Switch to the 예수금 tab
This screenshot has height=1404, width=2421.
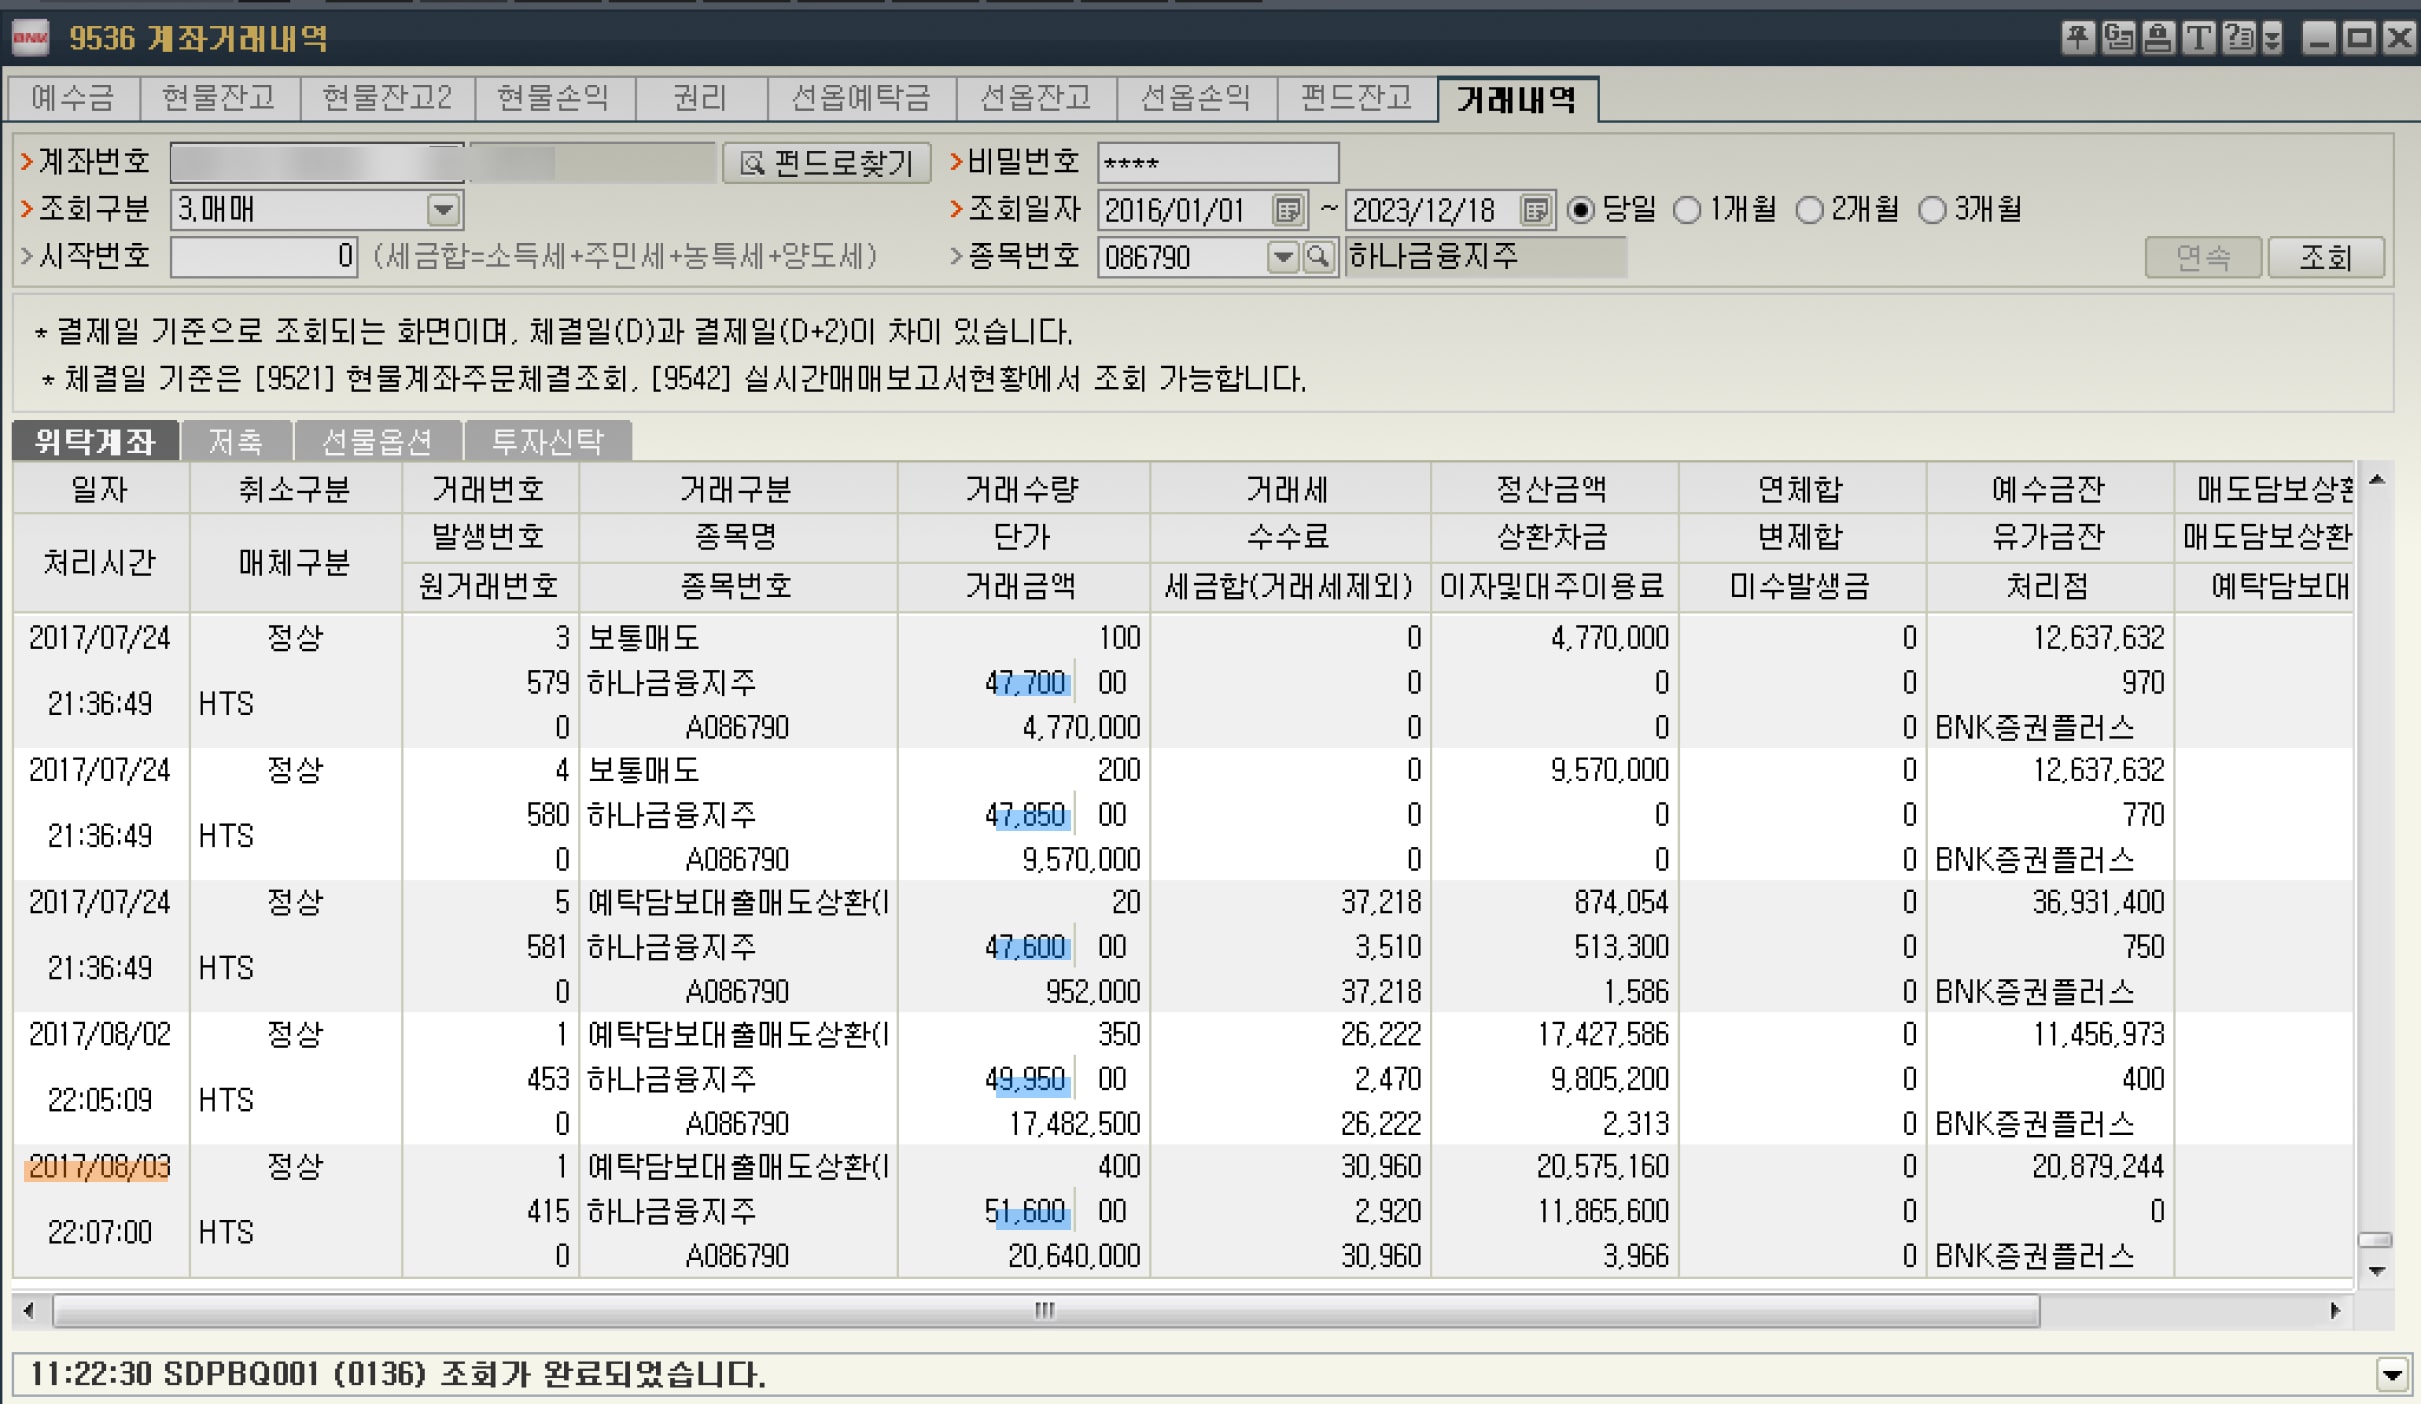tap(73, 98)
